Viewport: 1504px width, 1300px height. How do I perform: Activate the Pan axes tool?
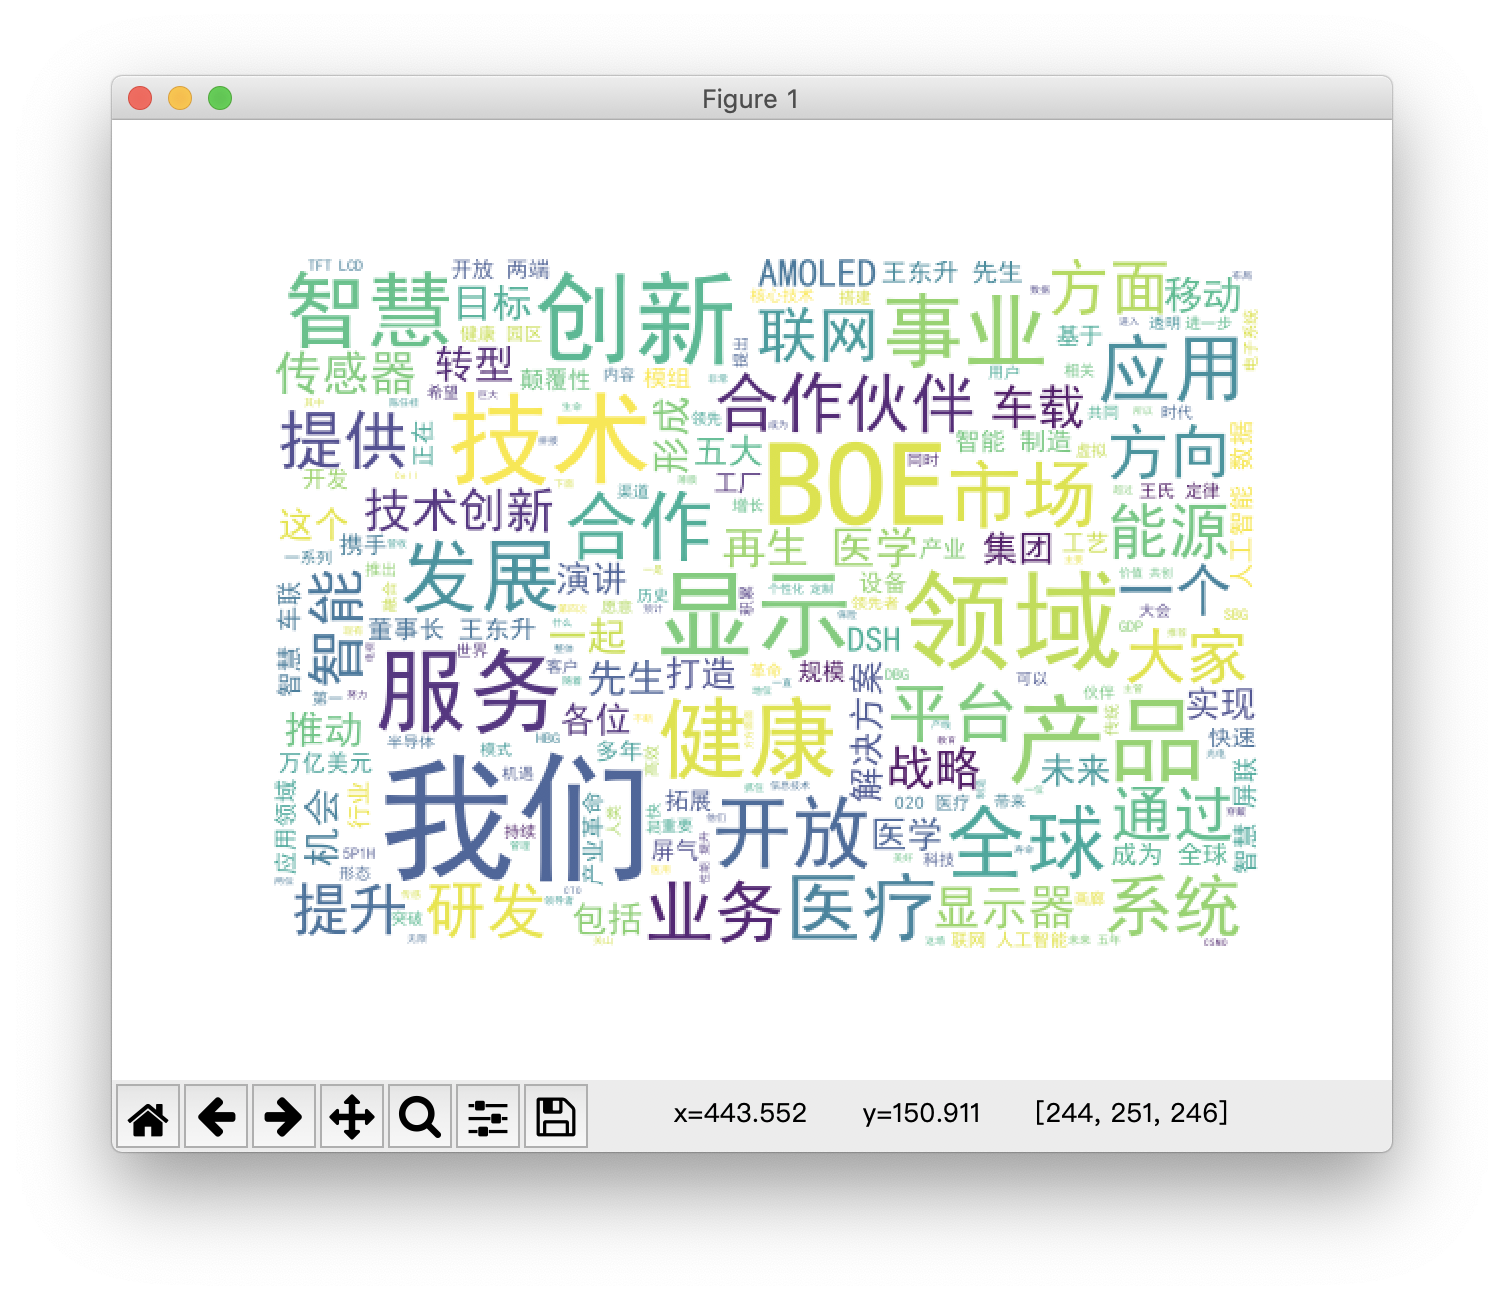coord(352,1116)
